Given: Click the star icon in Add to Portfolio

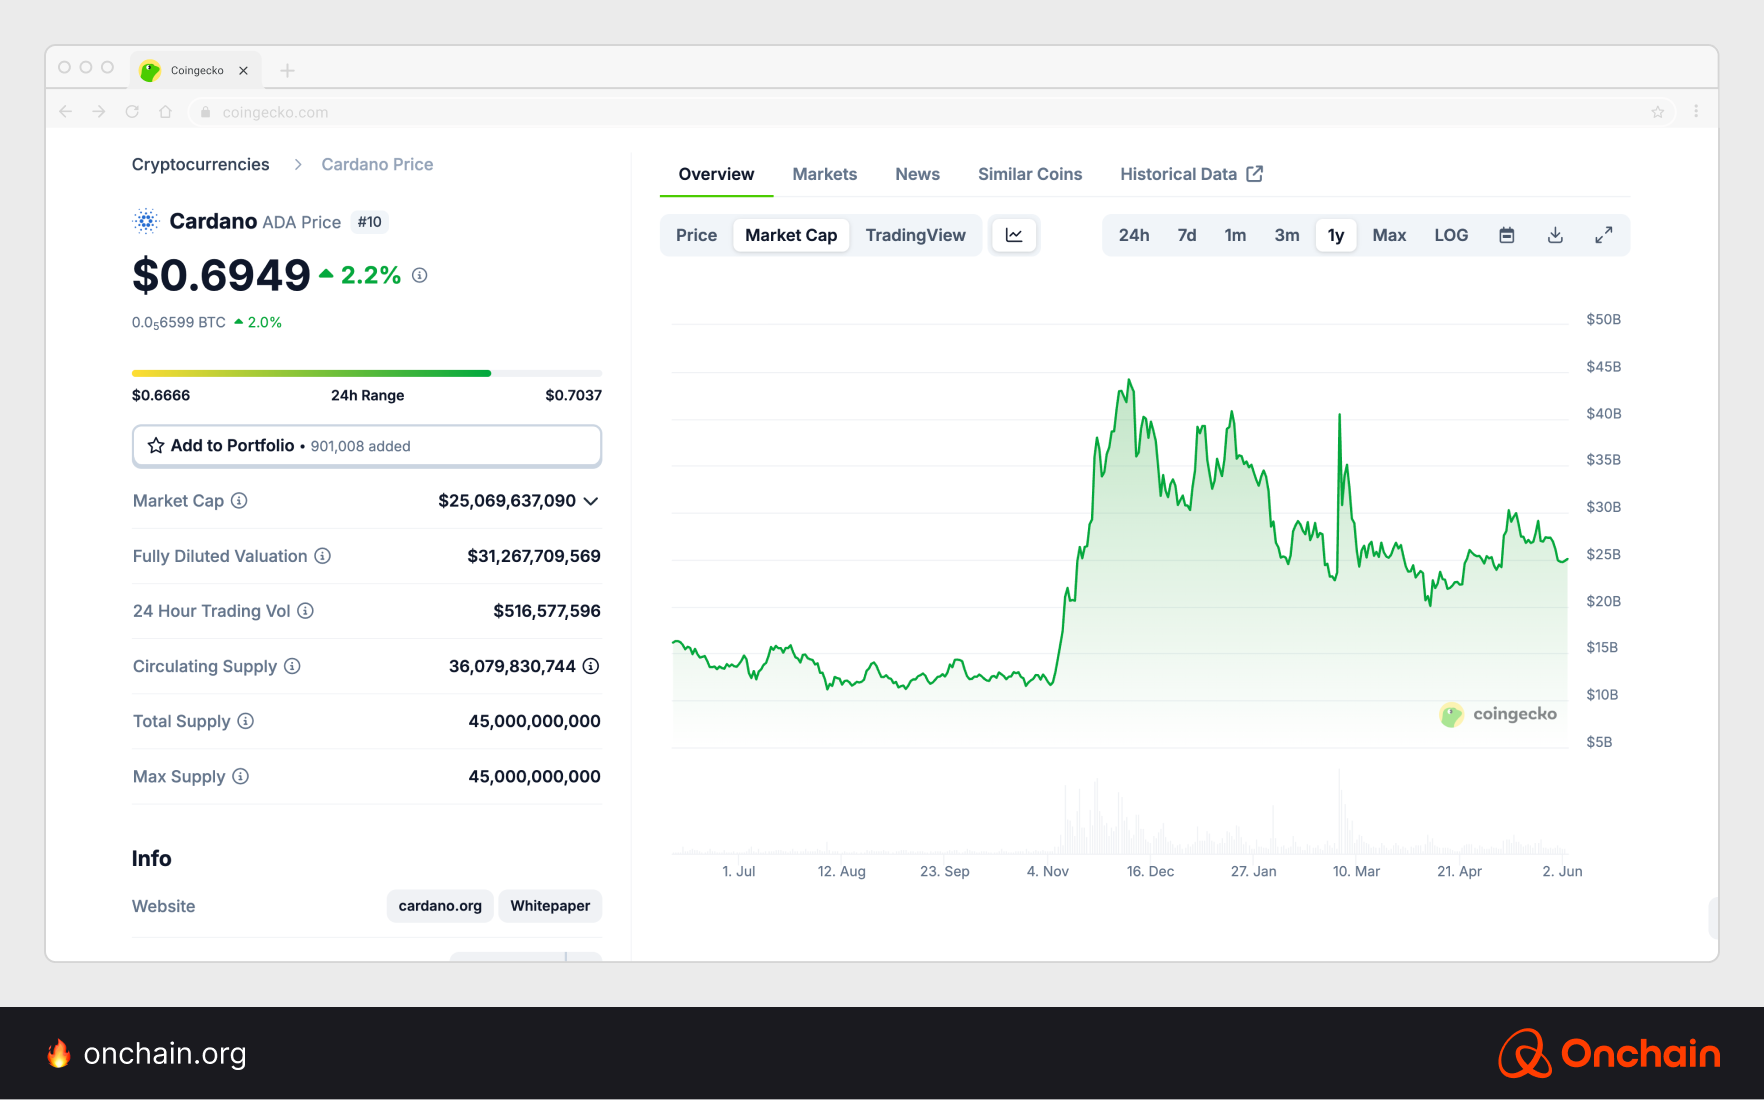Looking at the screenshot, I should (x=156, y=446).
